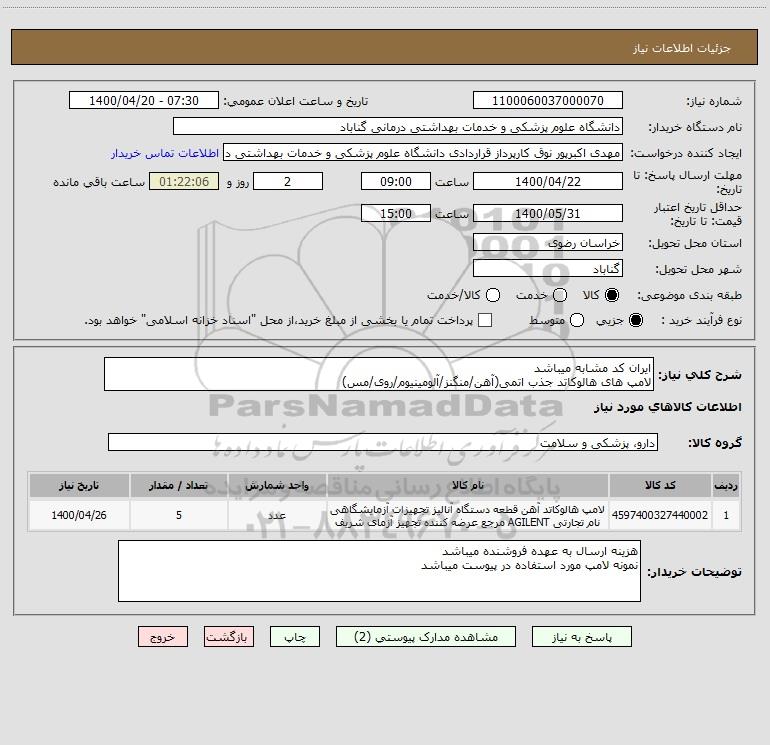Click the remaining time field 01:22:06
This screenshot has width=770, height=745.
[184, 181]
